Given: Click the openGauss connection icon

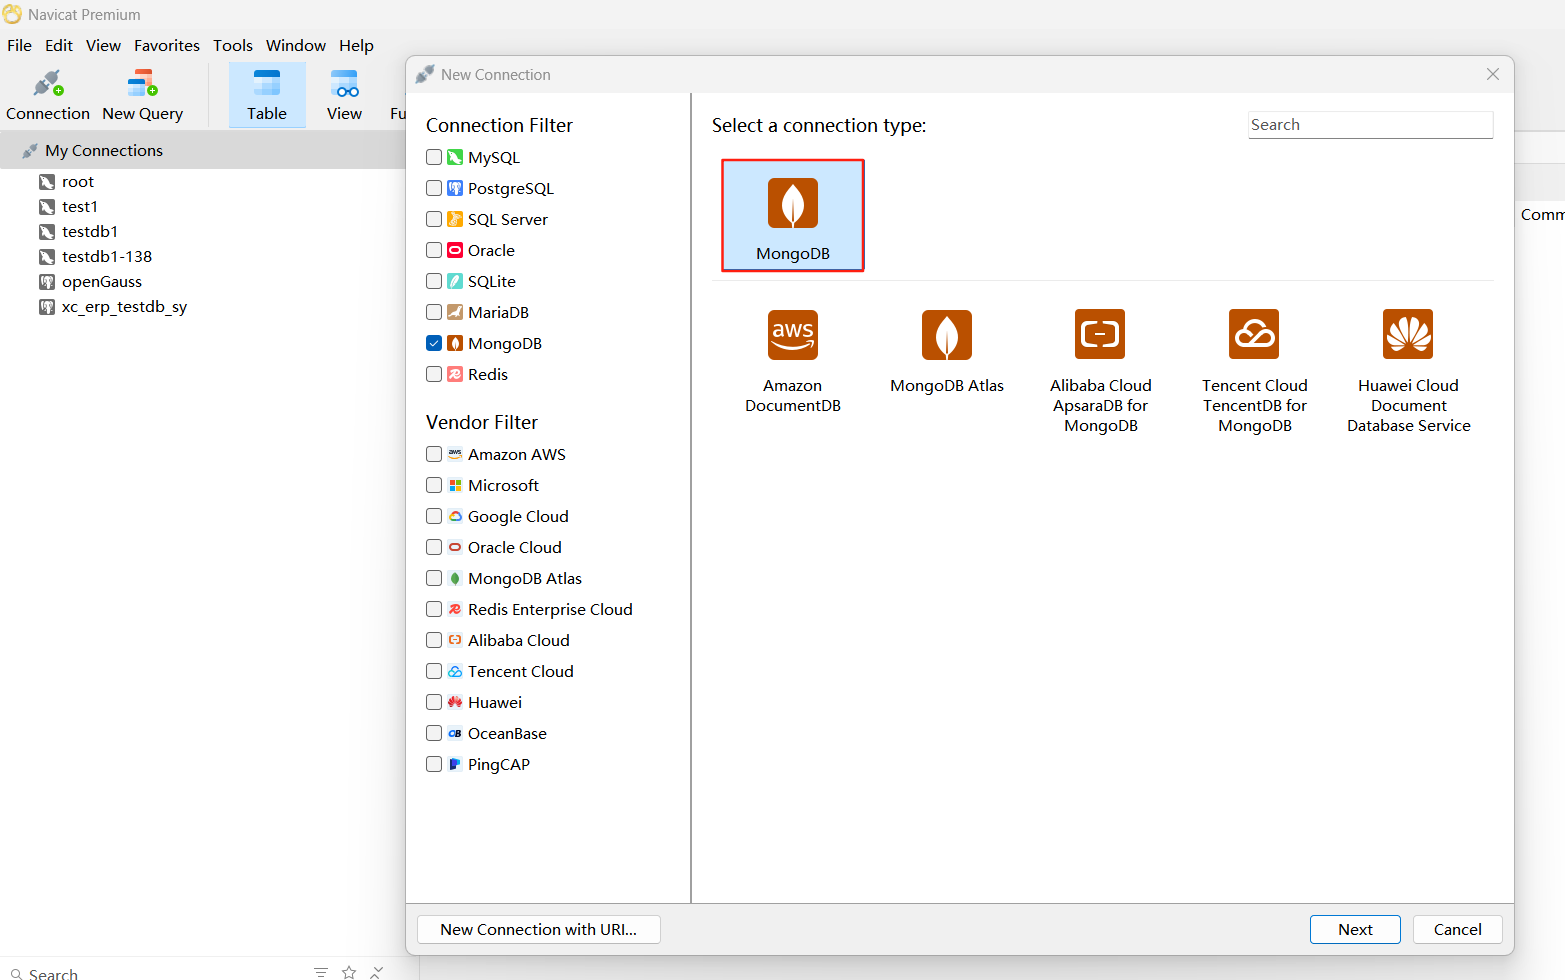Looking at the screenshot, I should click(47, 282).
